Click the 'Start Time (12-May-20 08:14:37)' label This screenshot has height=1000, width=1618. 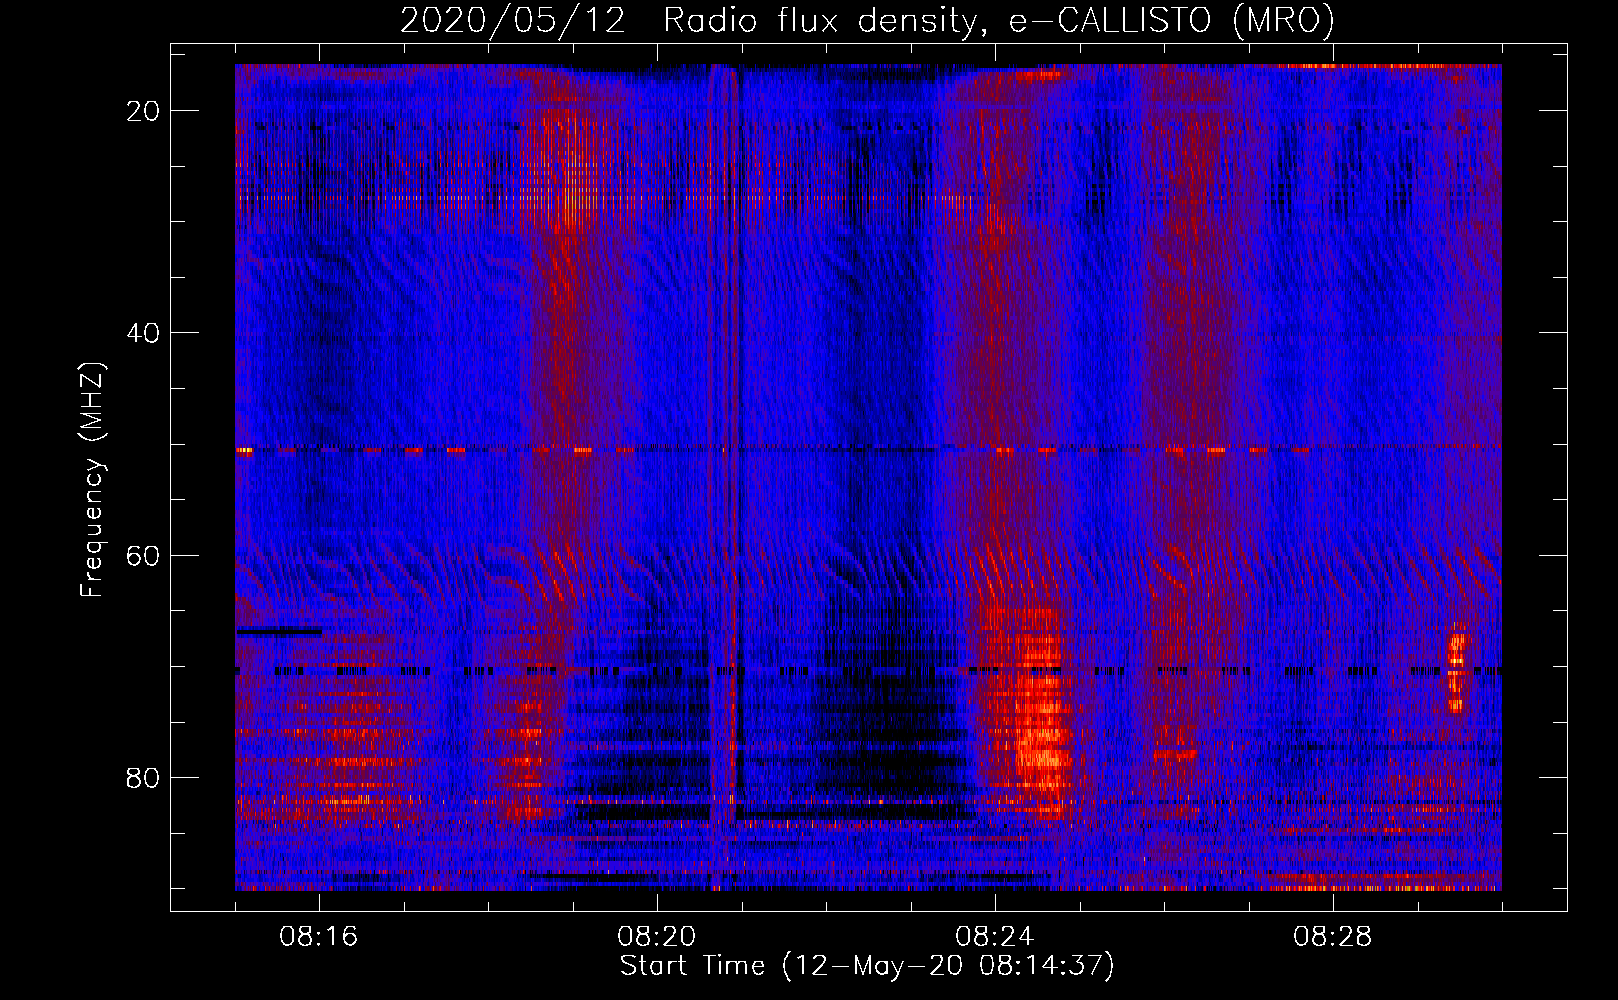coord(867,966)
